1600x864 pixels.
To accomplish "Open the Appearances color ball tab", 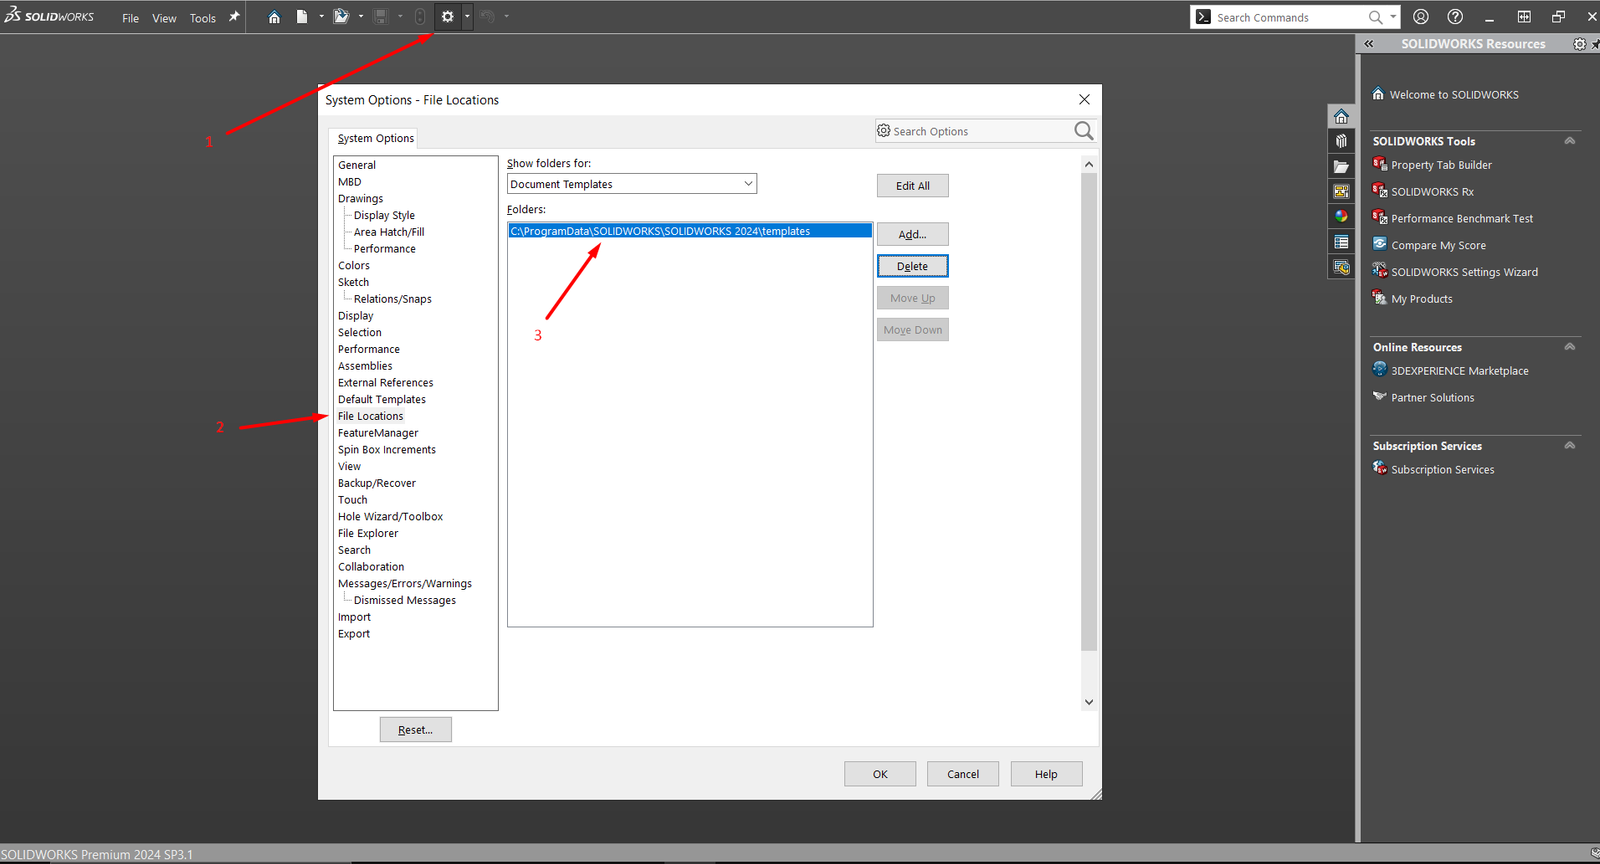I will point(1341,216).
